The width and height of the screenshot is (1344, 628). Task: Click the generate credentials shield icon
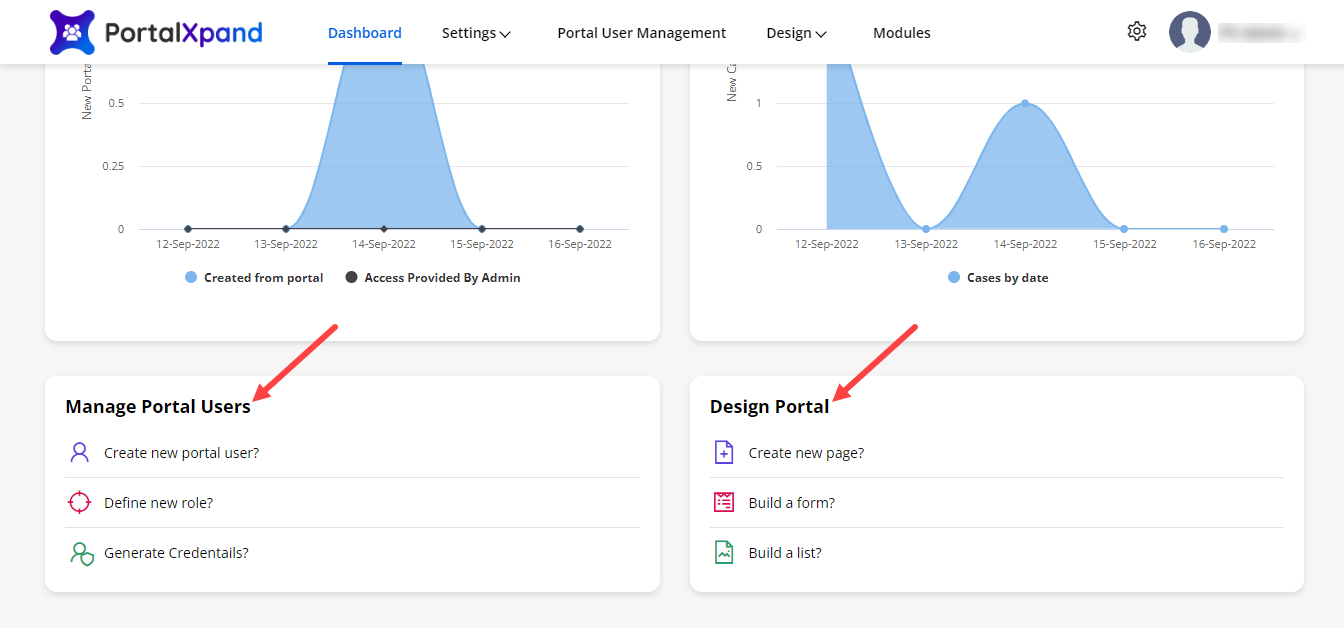click(x=81, y=553)
